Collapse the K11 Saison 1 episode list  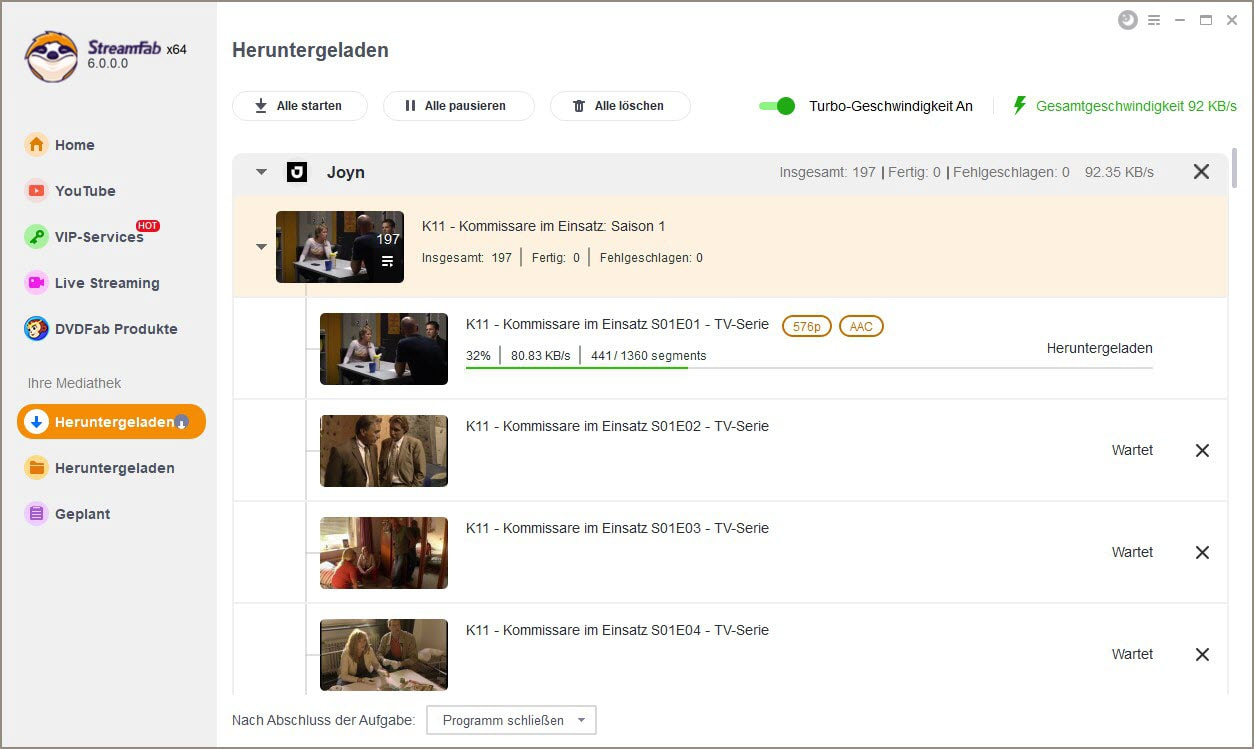[x=261, y=247]
